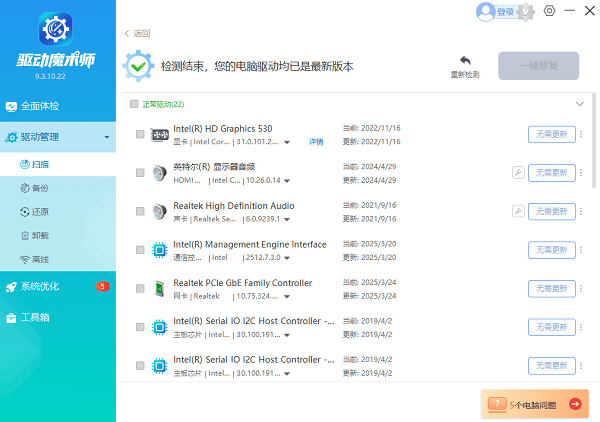Click the 工具箱 briefcase icon
Viewport: 600px width, 422px height.
coord(11,318)
